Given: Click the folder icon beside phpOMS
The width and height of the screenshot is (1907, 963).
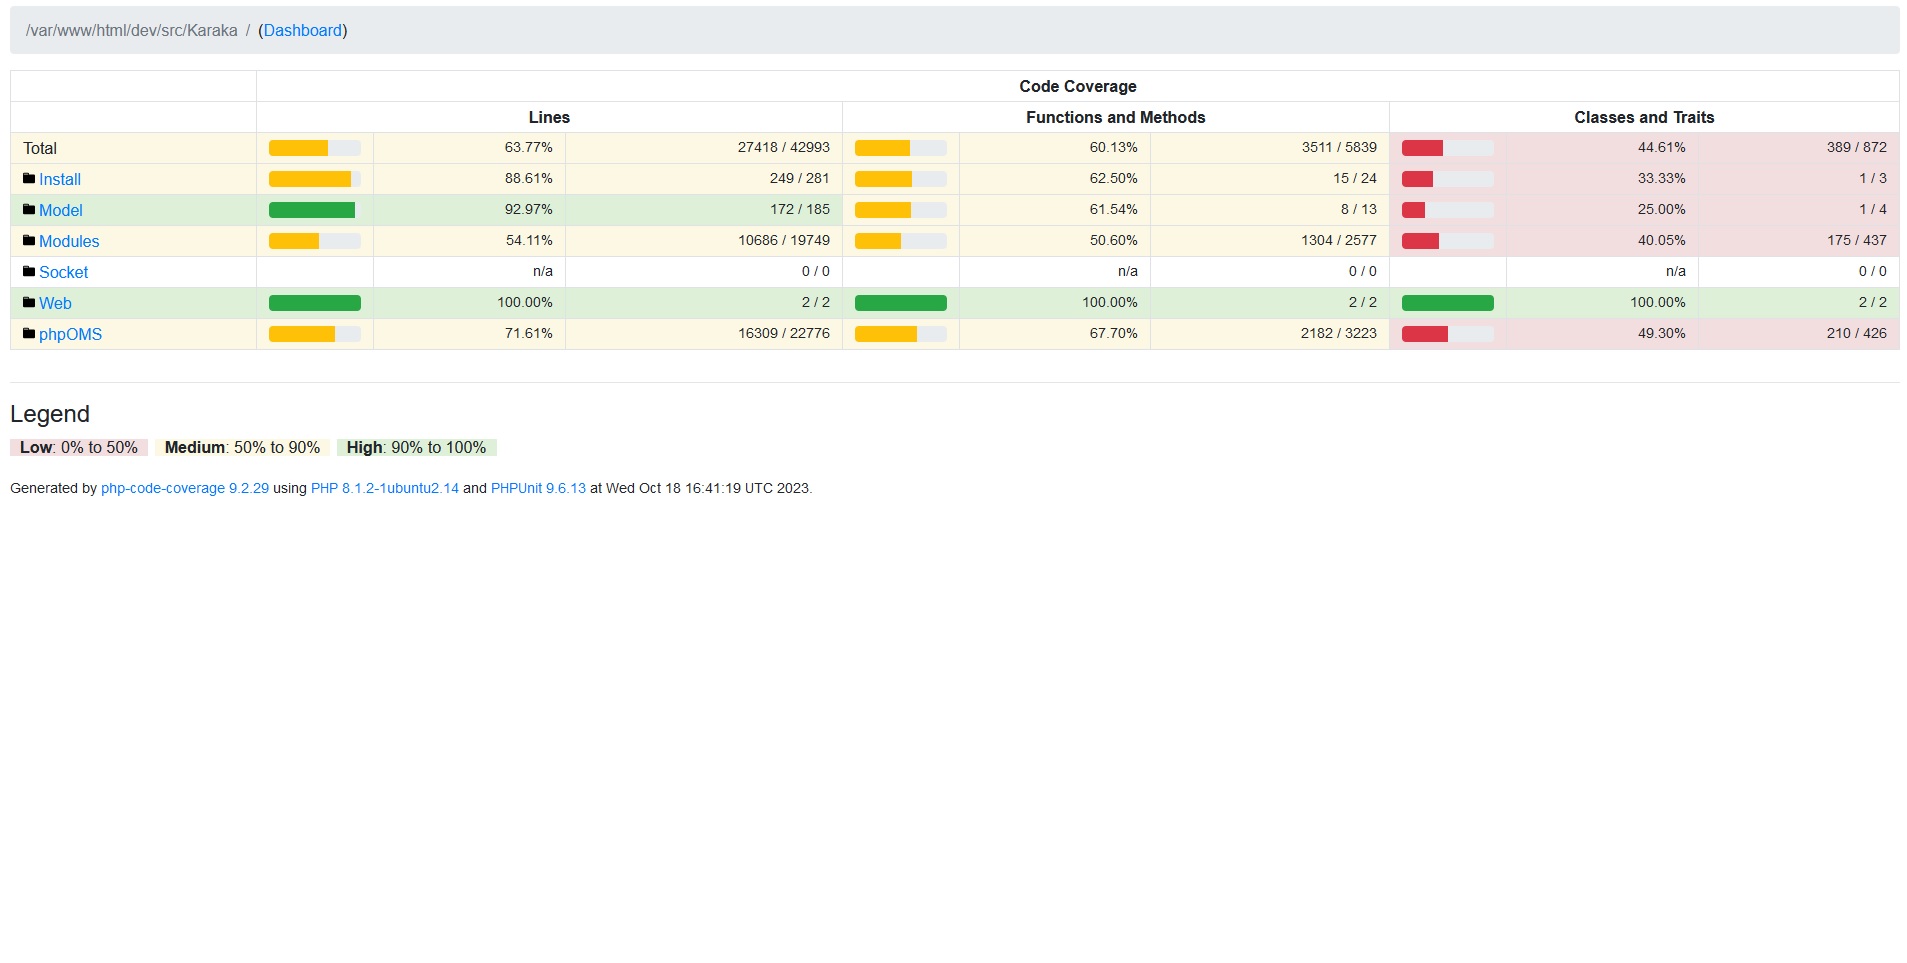Looking at the screenshot, I should coord(29,334).
